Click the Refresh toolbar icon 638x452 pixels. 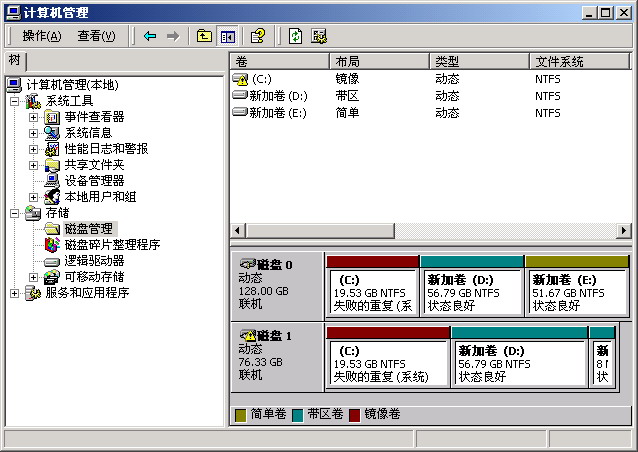tap(295, 36)
